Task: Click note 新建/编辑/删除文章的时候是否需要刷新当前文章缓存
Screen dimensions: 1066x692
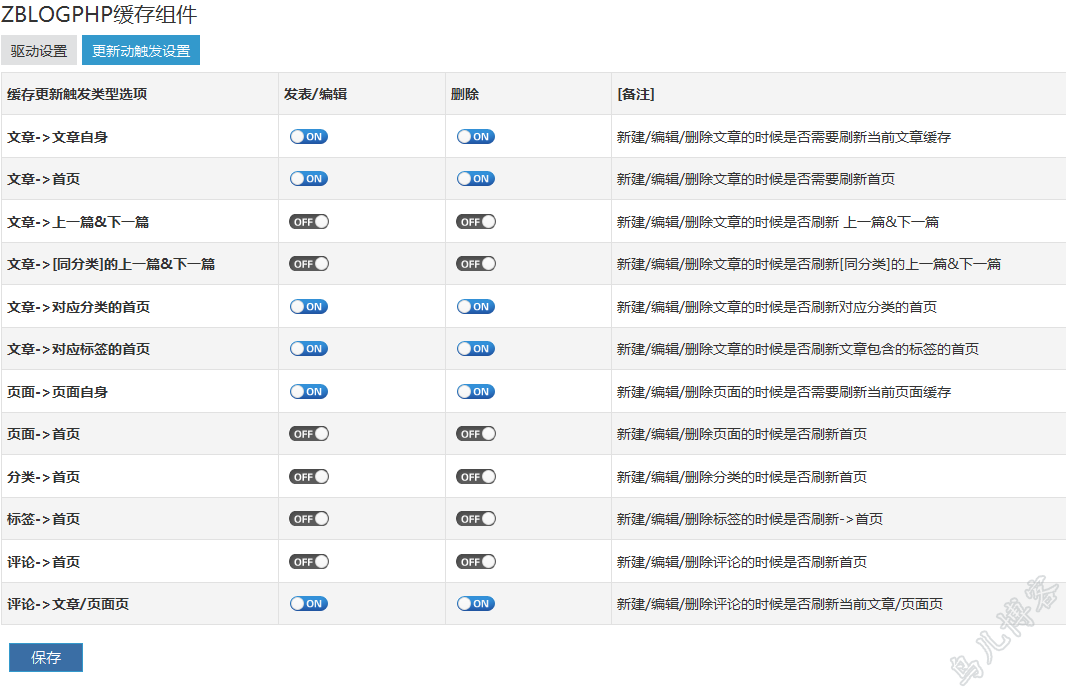Action: point(784,137)
